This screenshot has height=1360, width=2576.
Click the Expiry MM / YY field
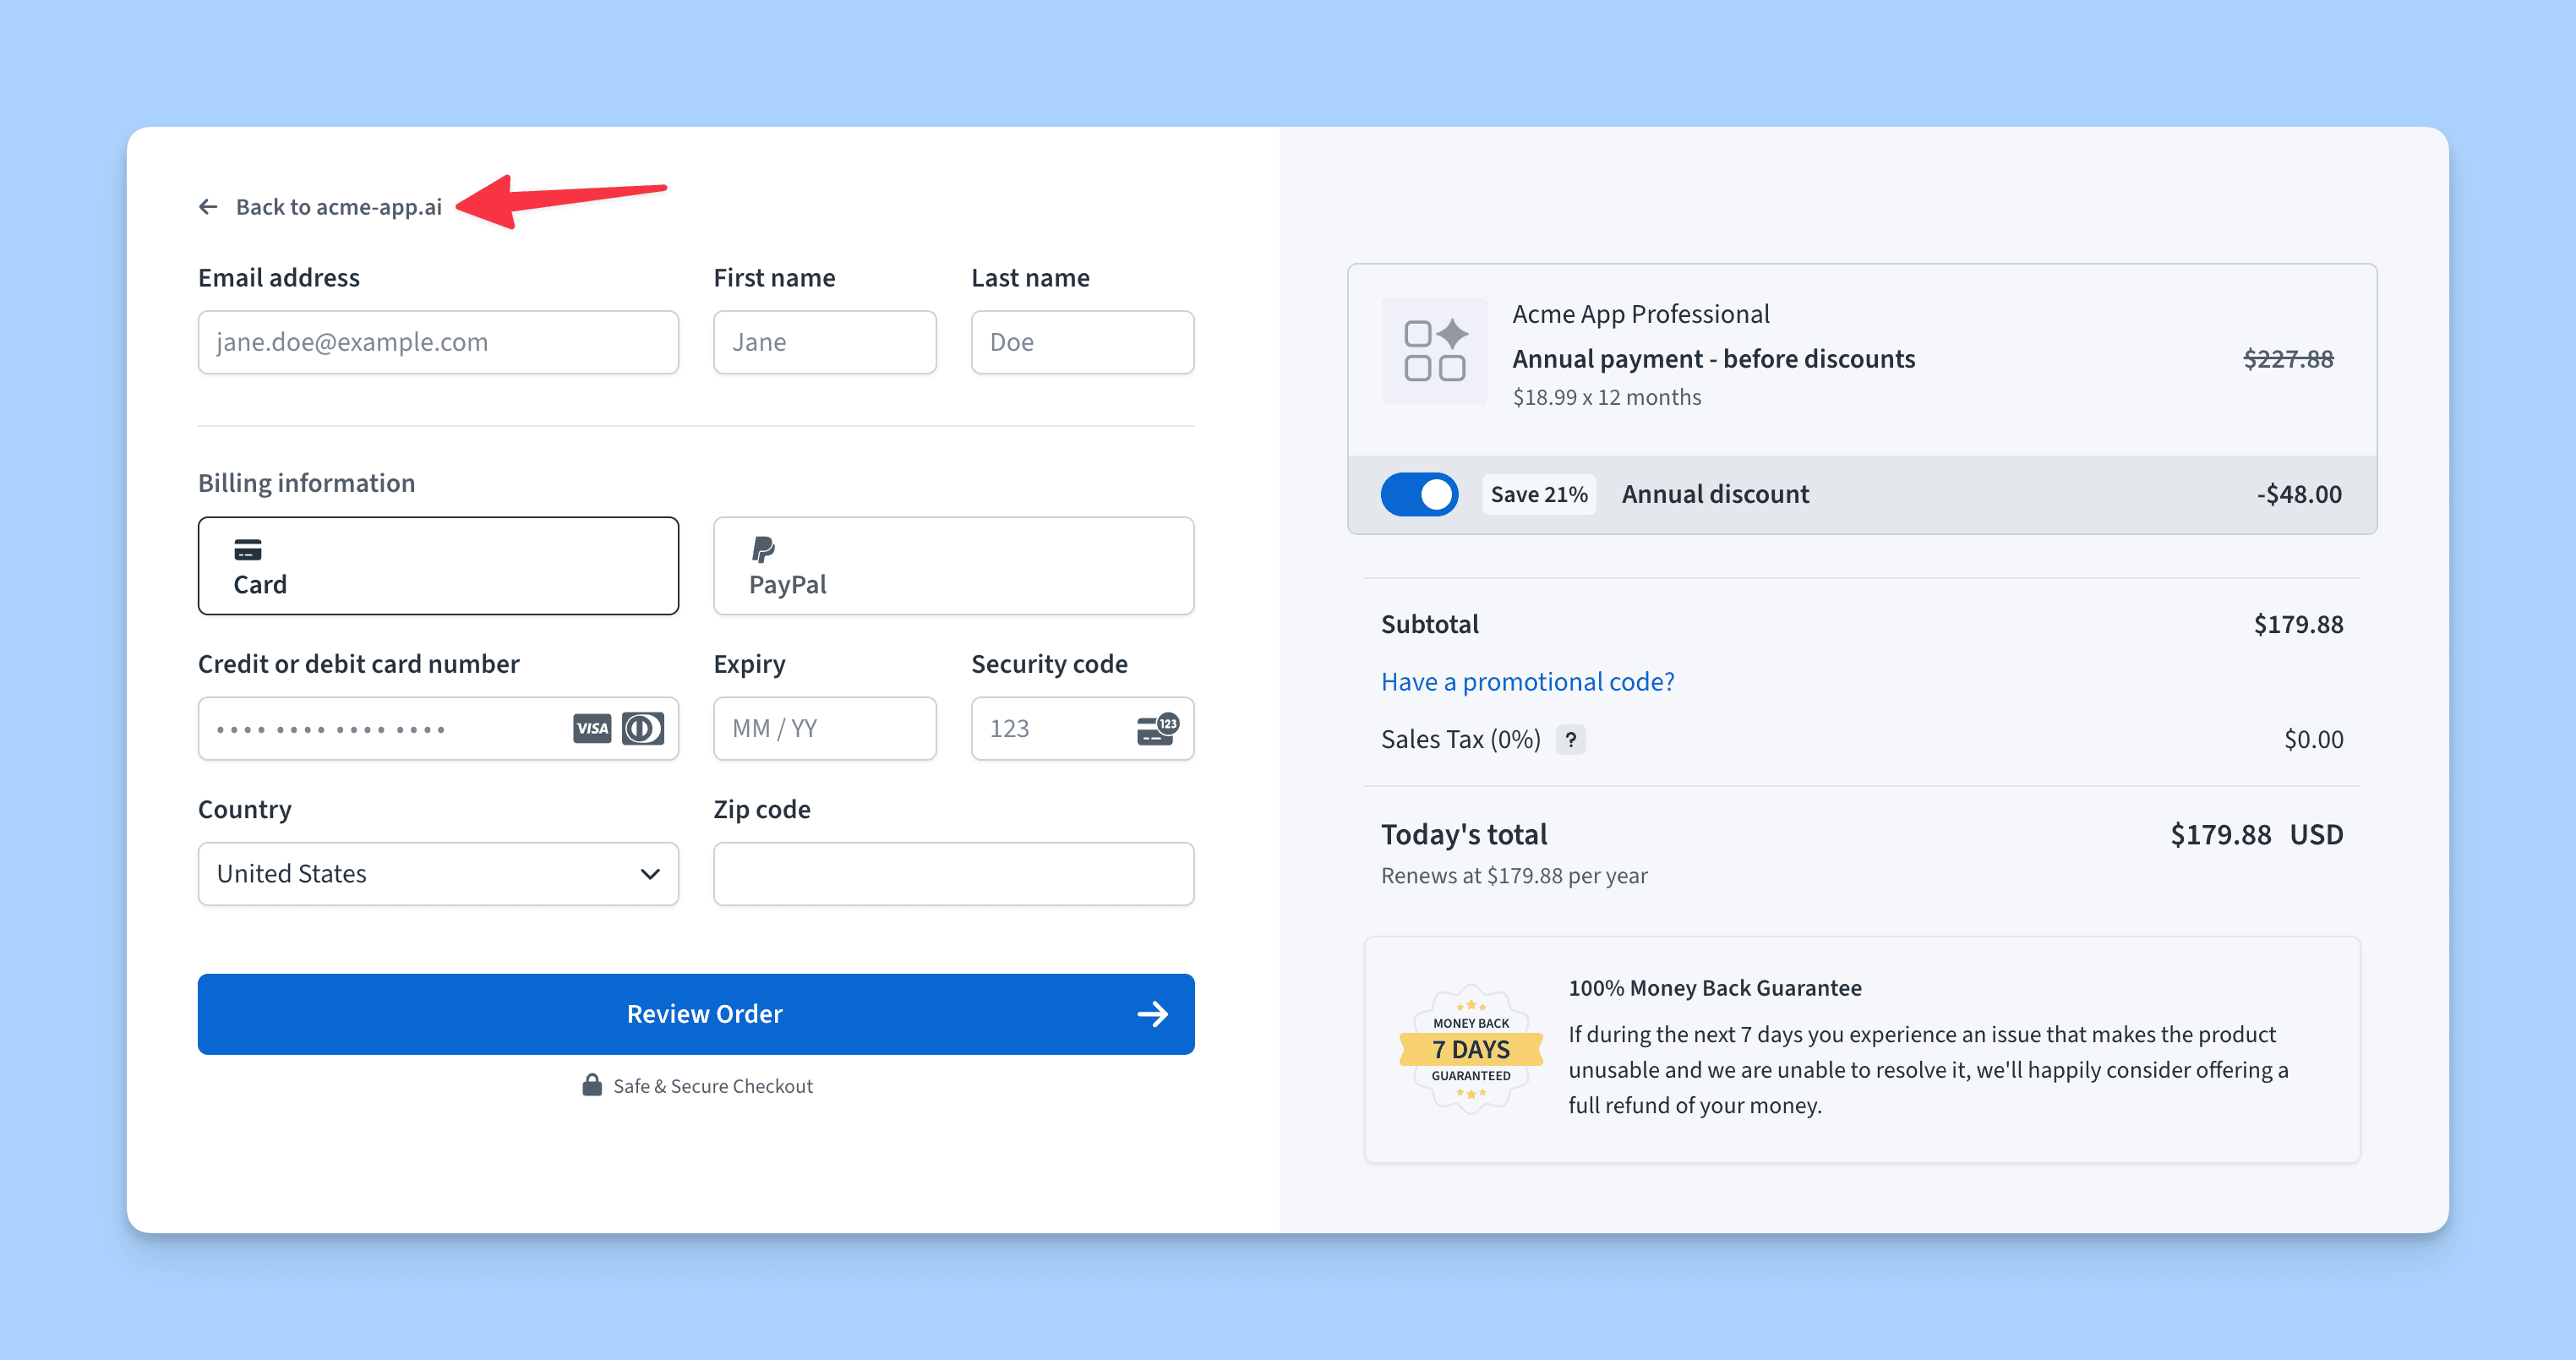824,728
